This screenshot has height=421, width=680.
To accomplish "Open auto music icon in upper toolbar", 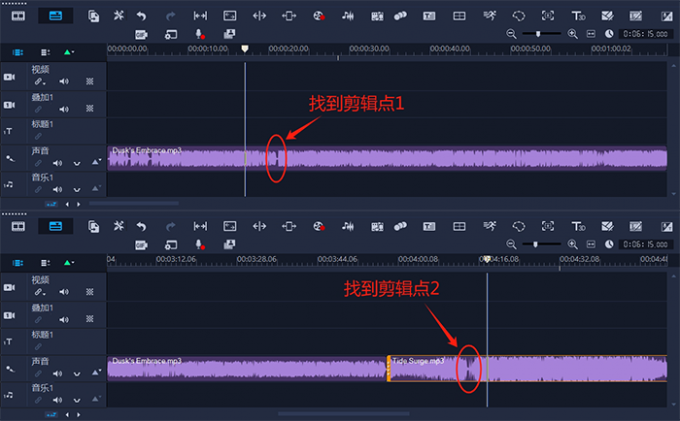I will (377, 16).
